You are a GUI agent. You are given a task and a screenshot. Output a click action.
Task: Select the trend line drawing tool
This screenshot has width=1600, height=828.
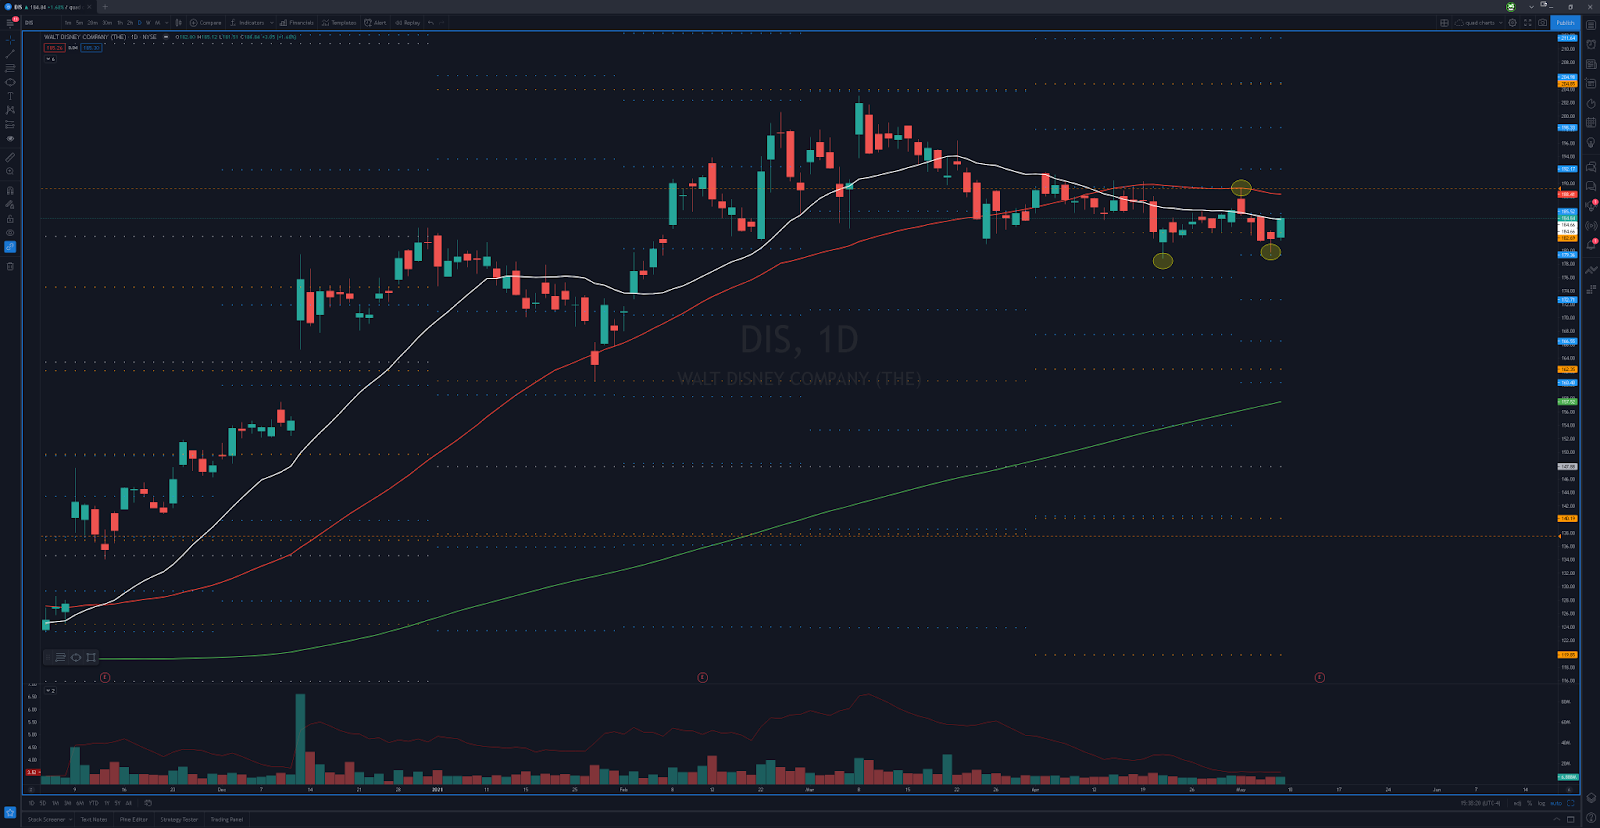(x=10, y=54)
